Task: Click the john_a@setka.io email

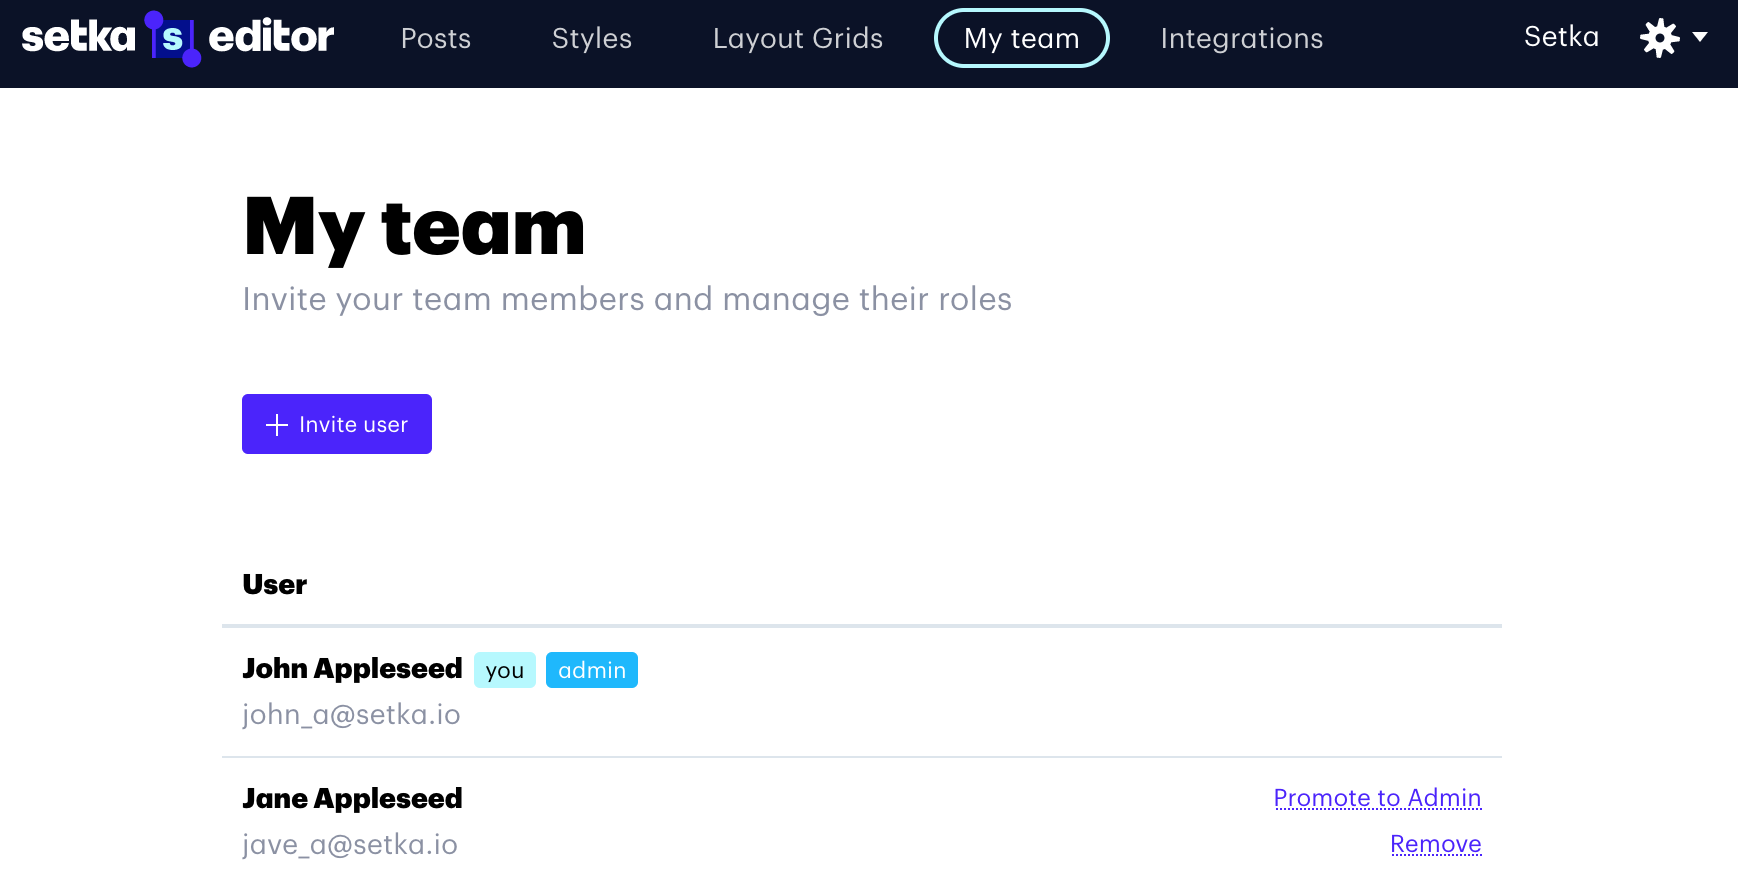Action: (x=351, y=715)
